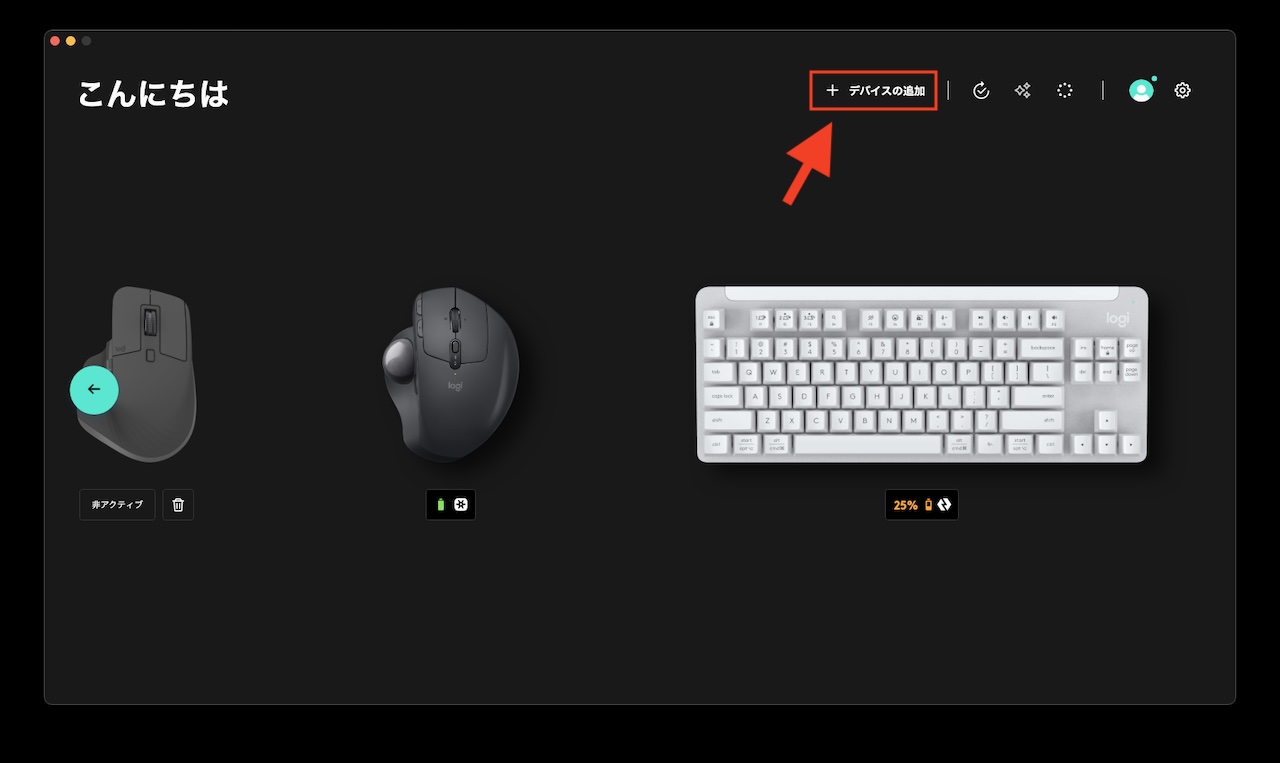The width and height of the screenshot is (1280, 763).
Task: Click the dotted circle ring icon
Action: [x=1065, y=91]
